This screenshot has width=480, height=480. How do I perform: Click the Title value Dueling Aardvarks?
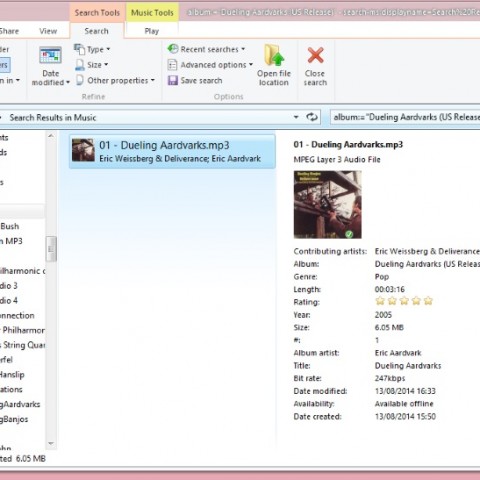[408, 366]
